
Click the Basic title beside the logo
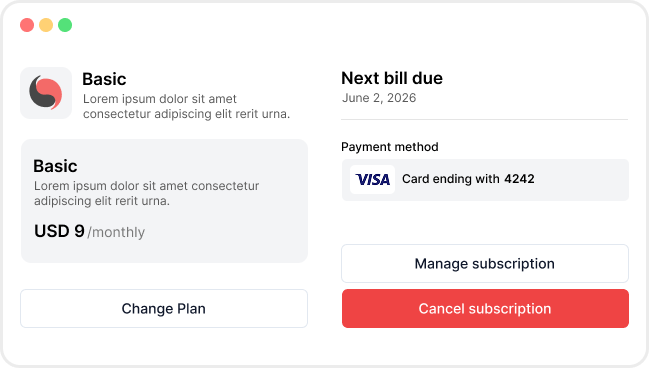tap(104, 79)
